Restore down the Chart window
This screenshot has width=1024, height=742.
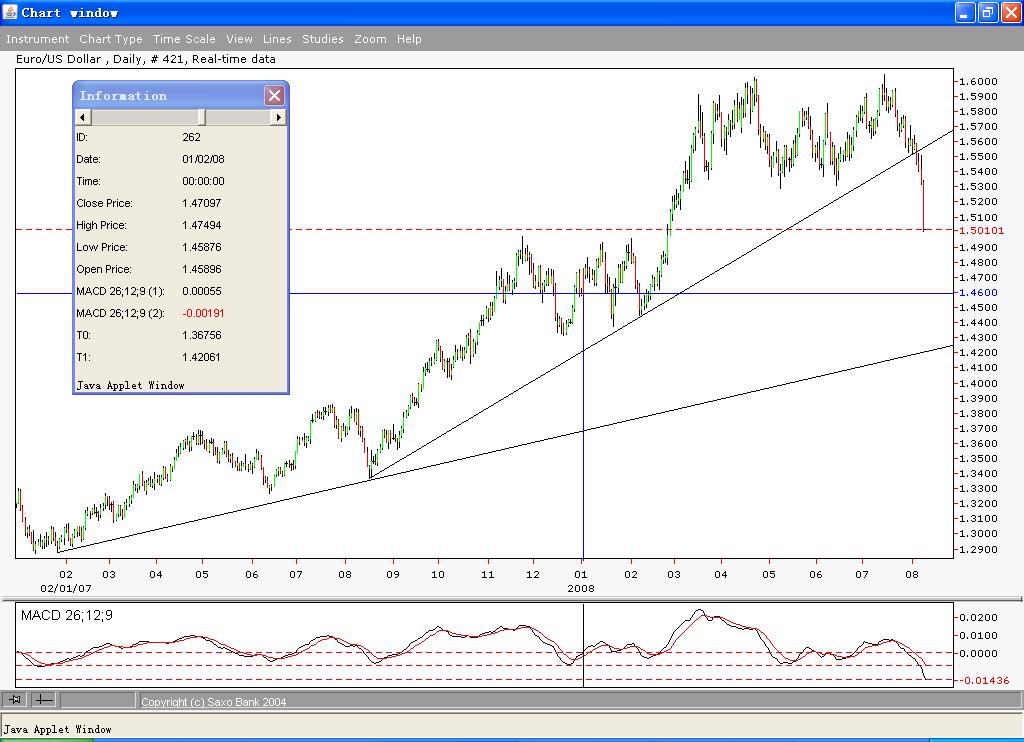click(x=987, y=12)
